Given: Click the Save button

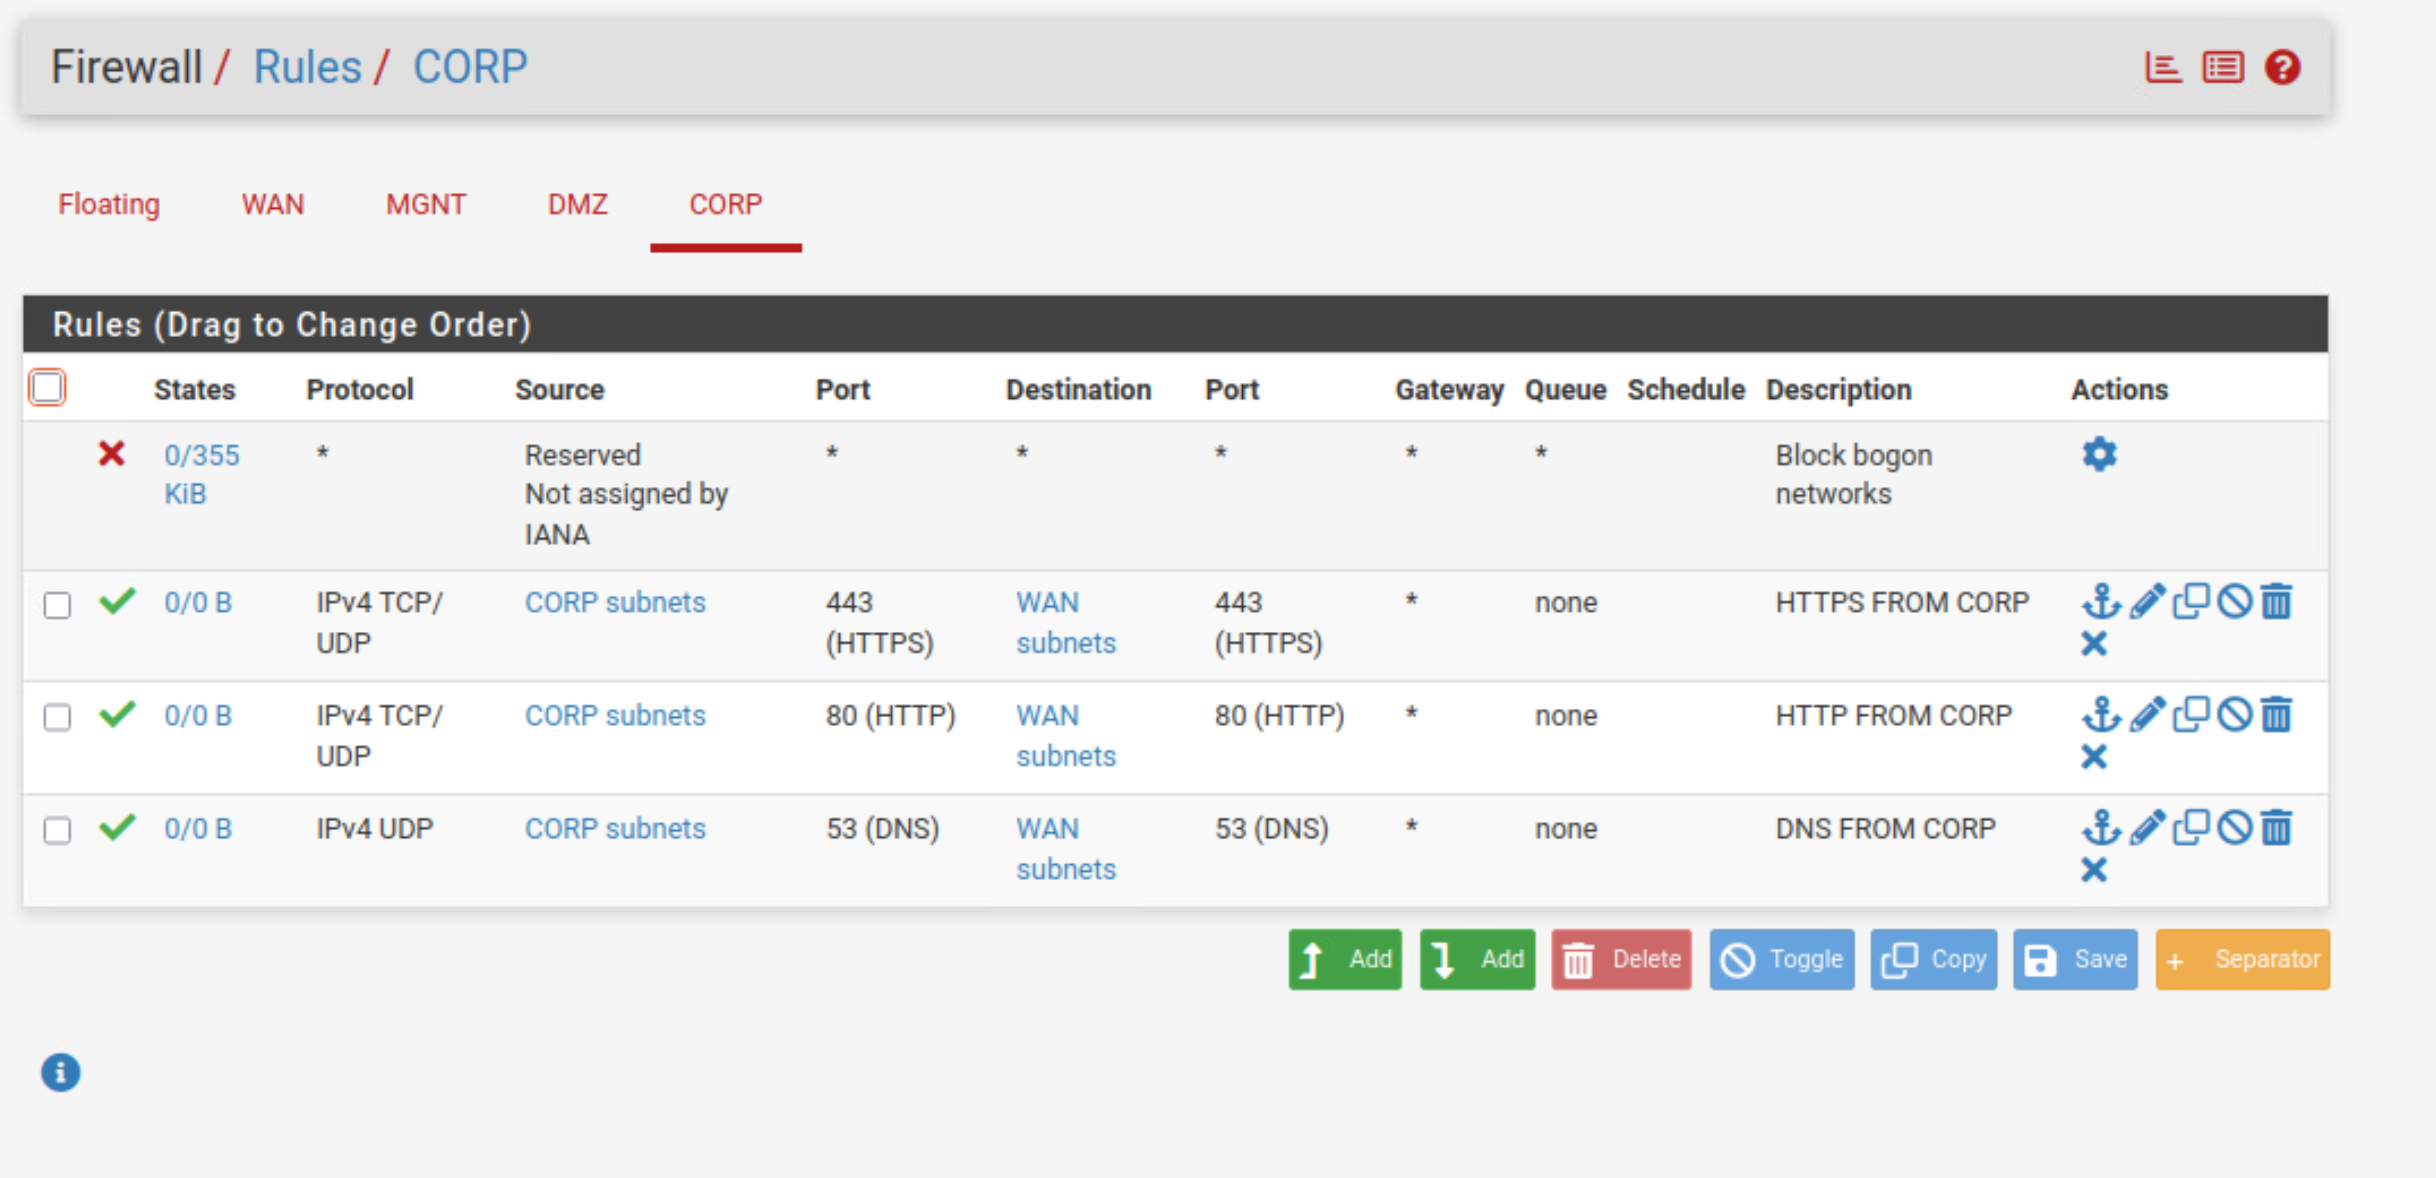Looking at the screenshot, I should click(x=2075, y=959).
